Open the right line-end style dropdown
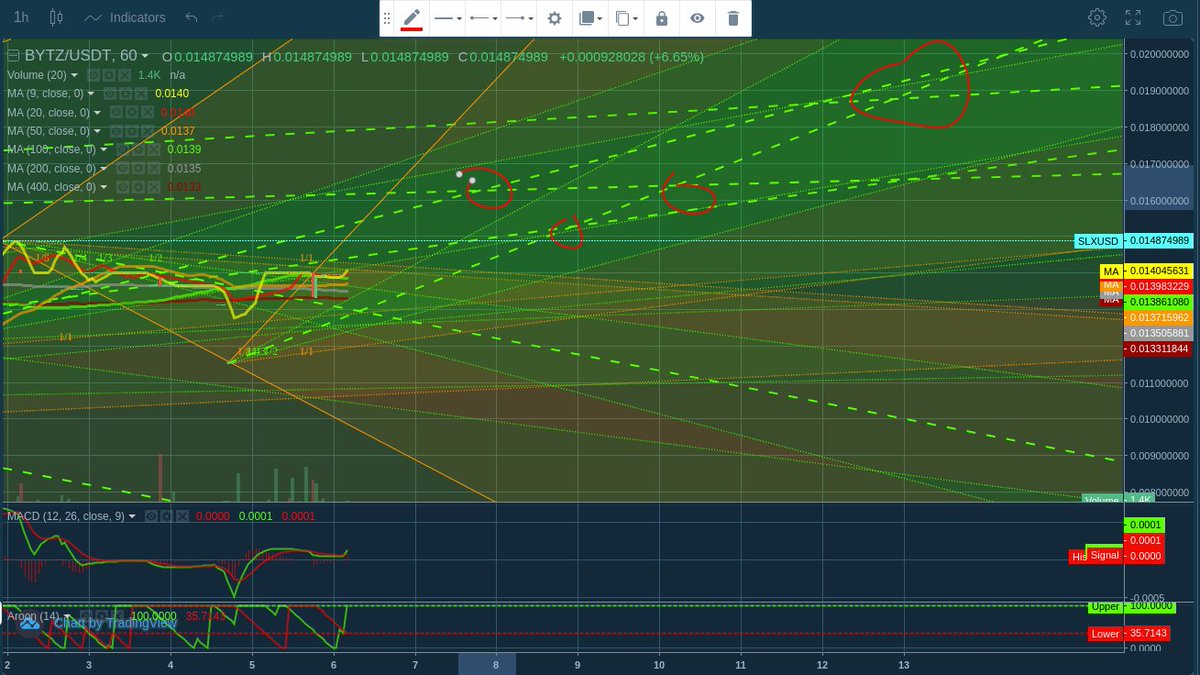Screen dimensions: 1200x675 pos(518,18)
